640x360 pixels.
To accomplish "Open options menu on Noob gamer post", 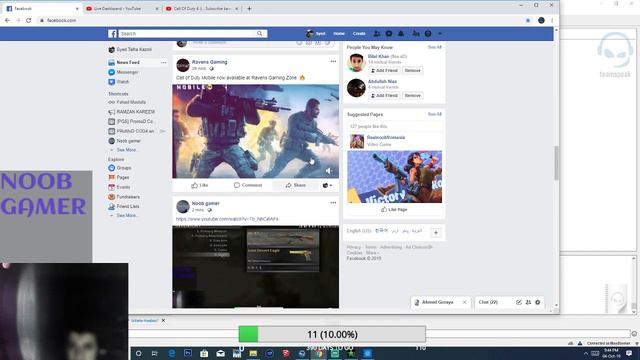I will pyautogui.click(x=333, y=202).
